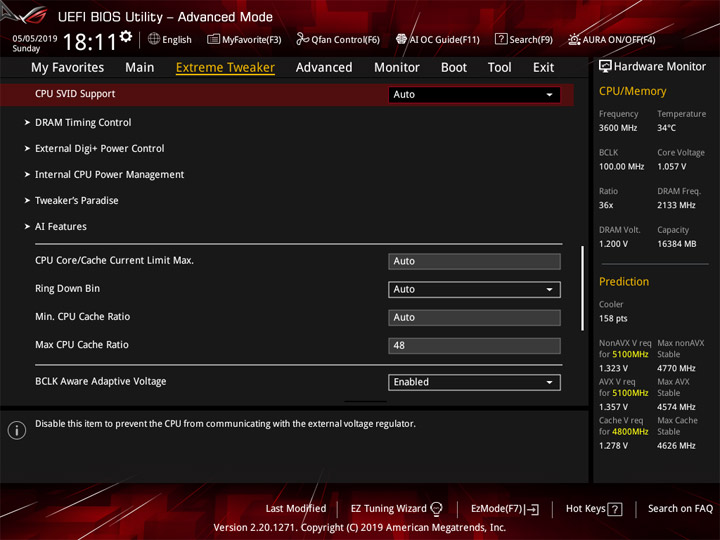Expand Tweaker's Paradise submenu
Viewport: 720px width, 540px height.
(76, 201)
